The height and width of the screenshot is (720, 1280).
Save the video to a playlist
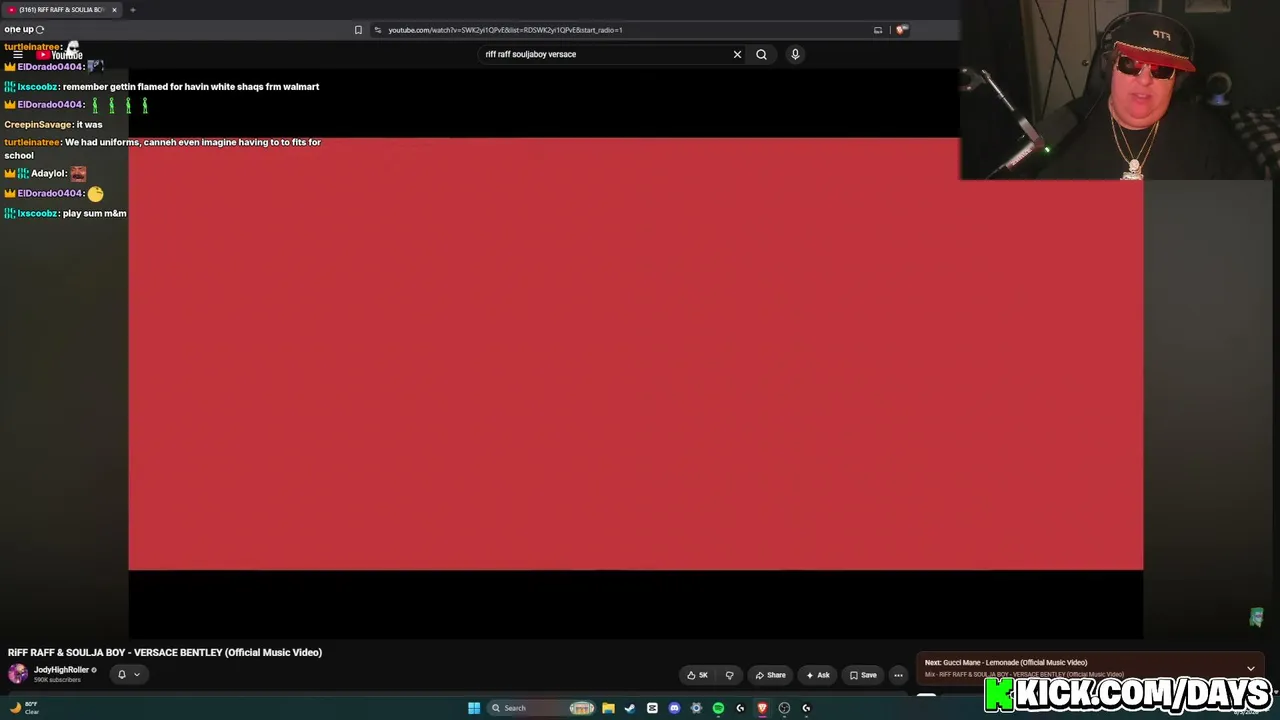click(x=863, y=675)
